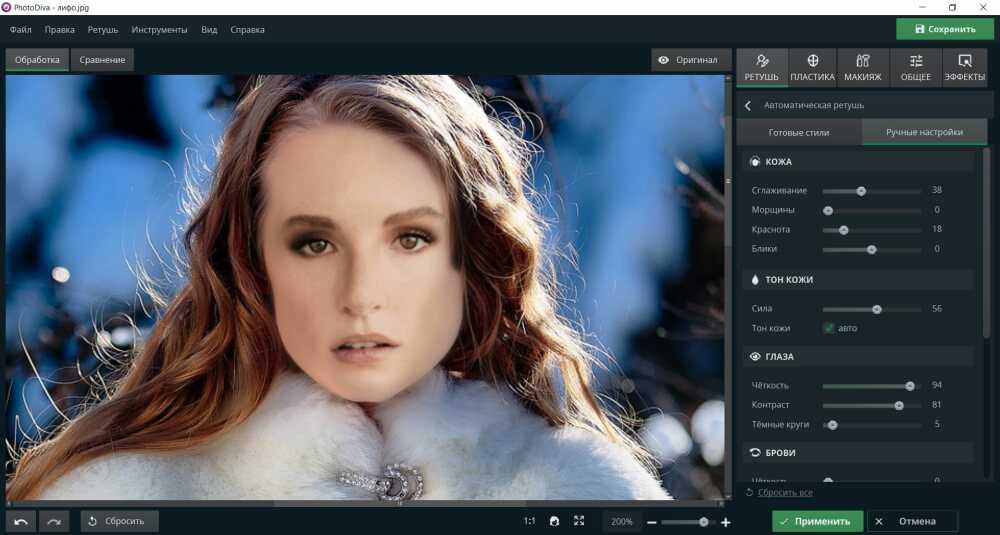Open the Макияж tool tab
This screenshot has height=535, width=1000.
pyautogui.click(x=862, y=68)
